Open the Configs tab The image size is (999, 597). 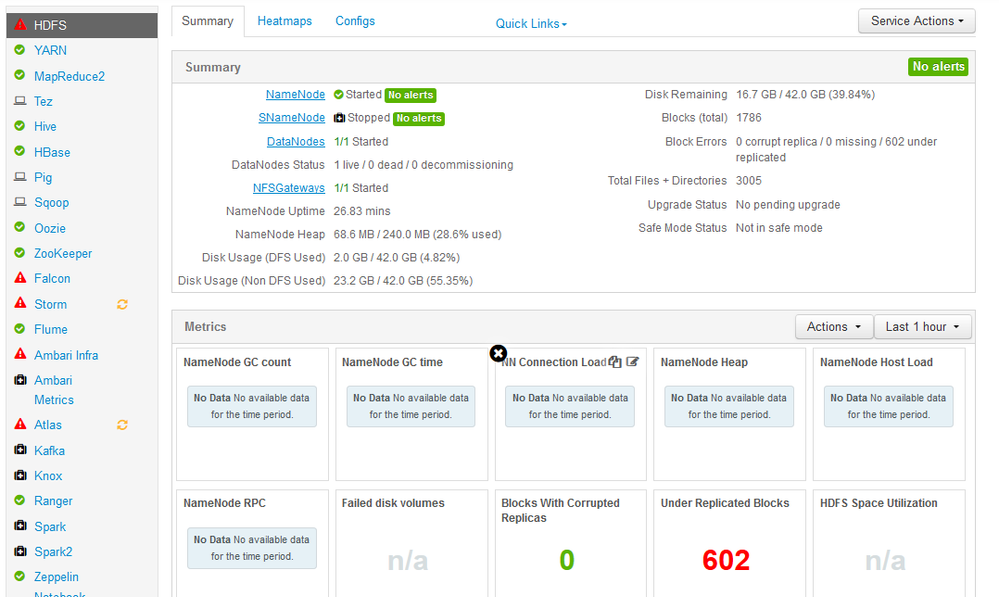pos(355,21)
